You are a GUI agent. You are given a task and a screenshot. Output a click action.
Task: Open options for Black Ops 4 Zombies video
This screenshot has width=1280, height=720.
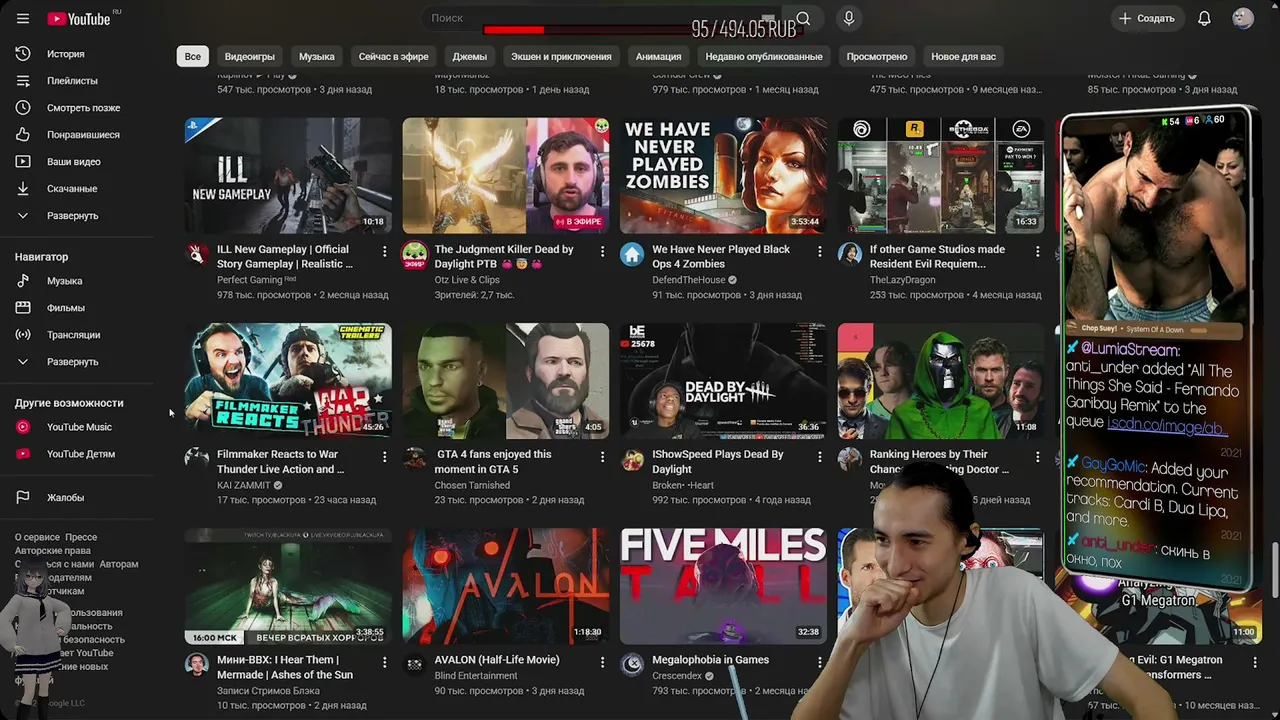(820, 252)
